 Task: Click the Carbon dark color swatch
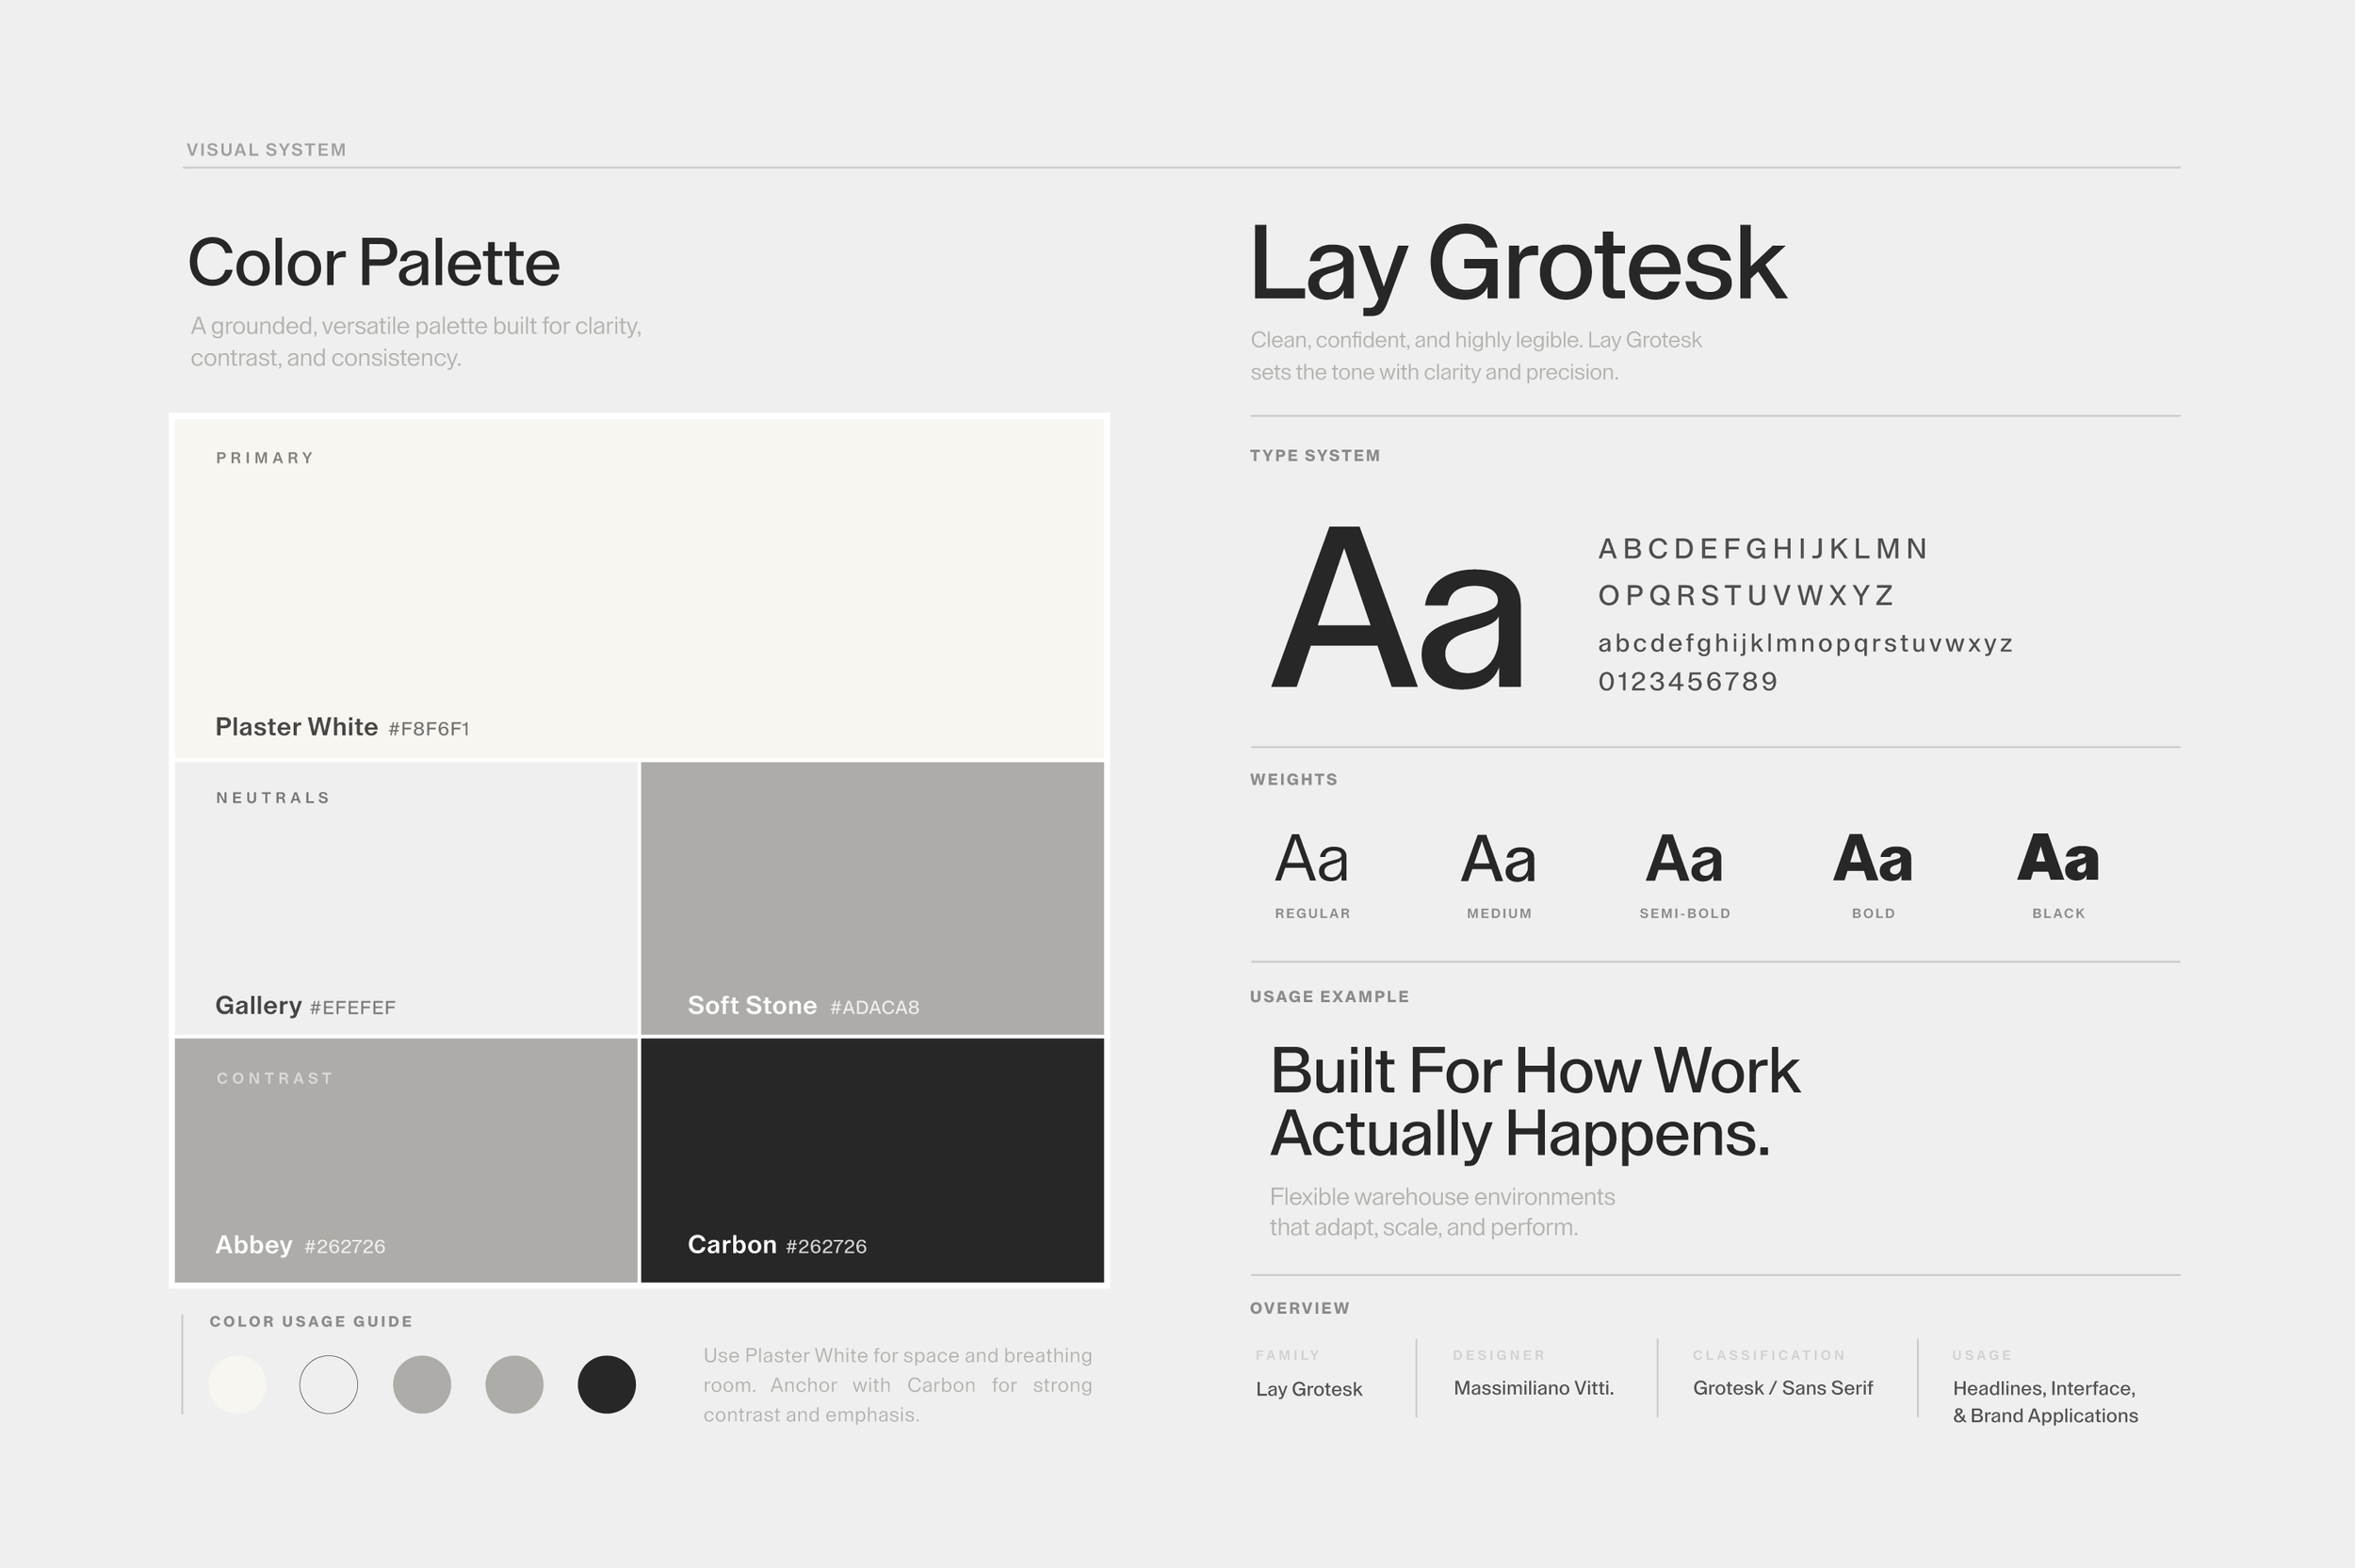(872, 1159)
